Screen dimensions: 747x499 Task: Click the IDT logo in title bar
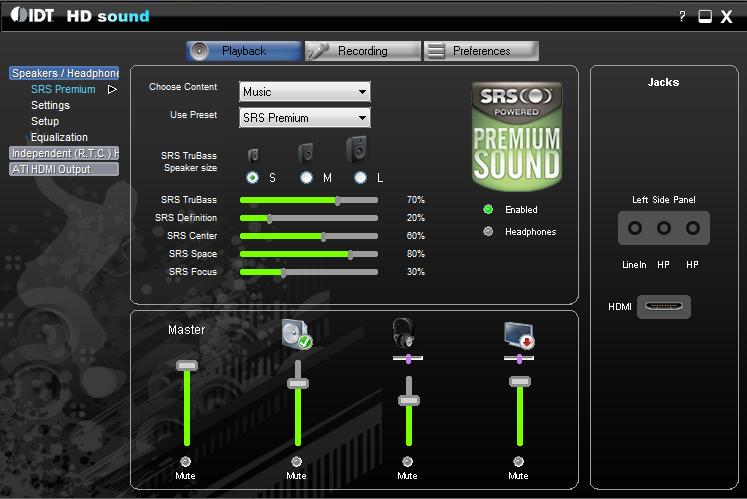[x=32, y=15]
